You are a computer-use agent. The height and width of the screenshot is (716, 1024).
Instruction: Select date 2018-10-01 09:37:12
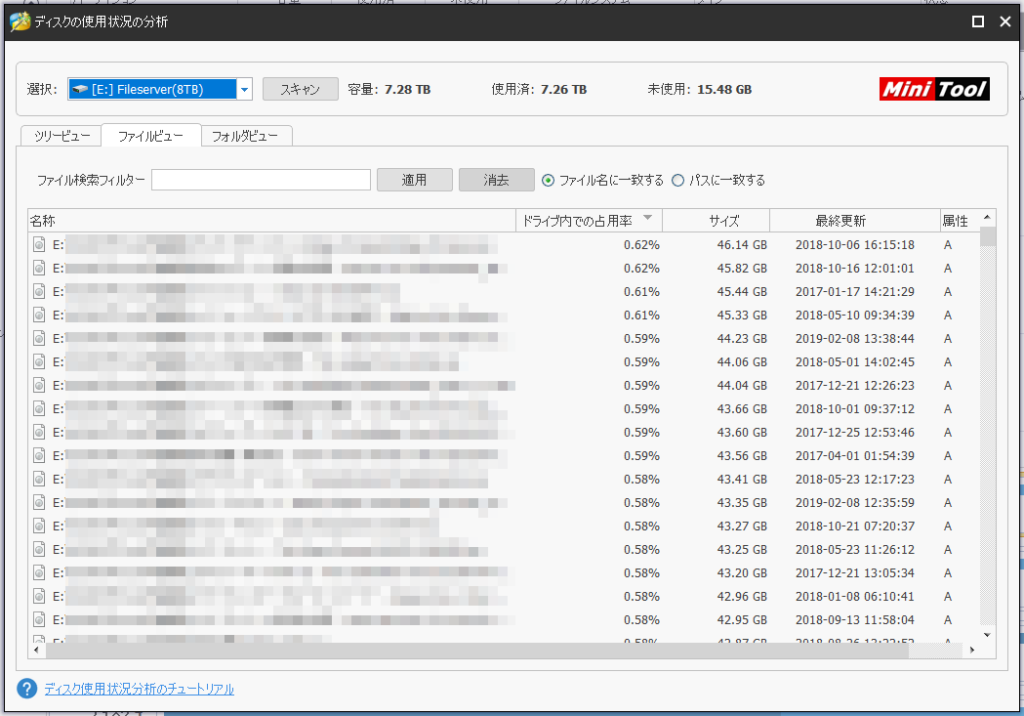pyautogui.click(x=855, y=409)
